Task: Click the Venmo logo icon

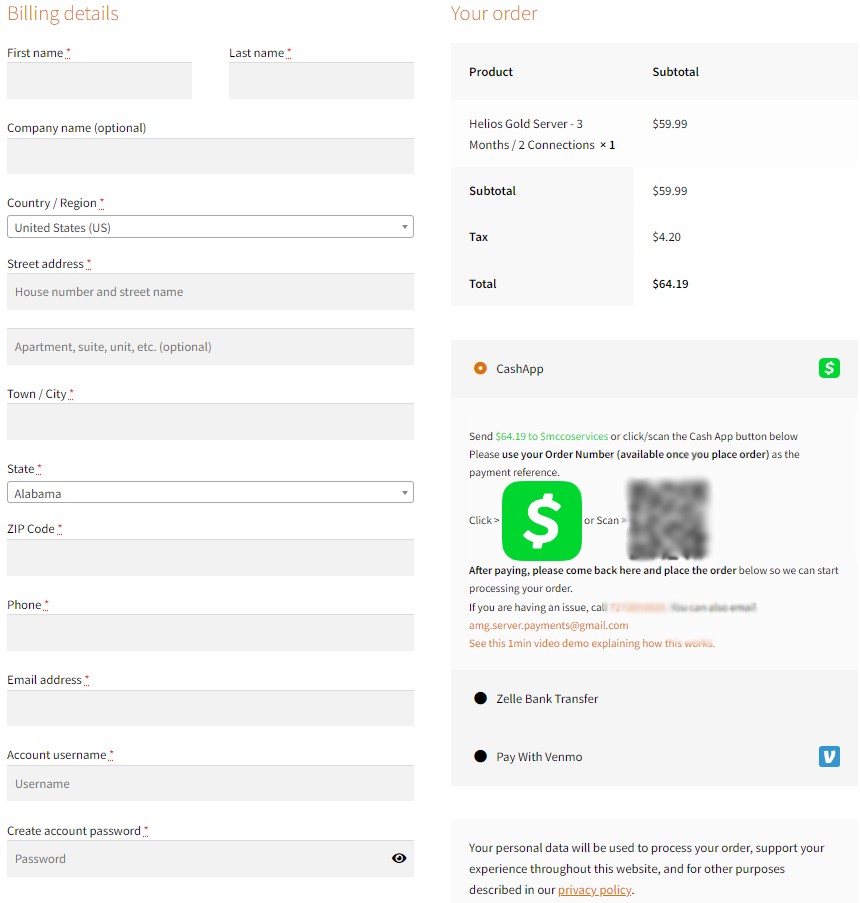Action: pos(829,757)
